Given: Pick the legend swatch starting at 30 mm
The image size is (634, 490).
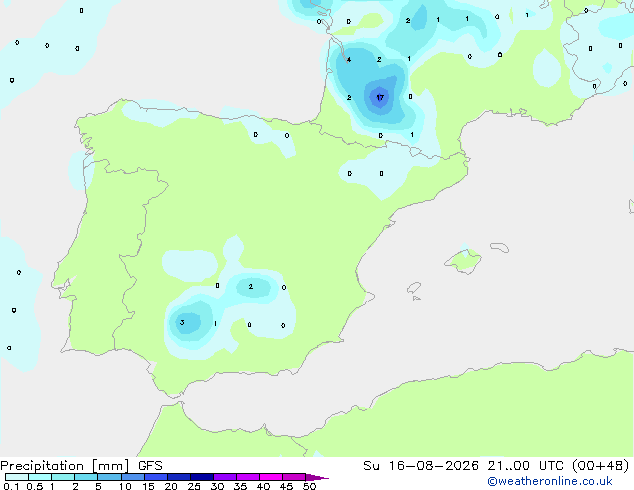Looking at the screenshot, I should [224, 477].
